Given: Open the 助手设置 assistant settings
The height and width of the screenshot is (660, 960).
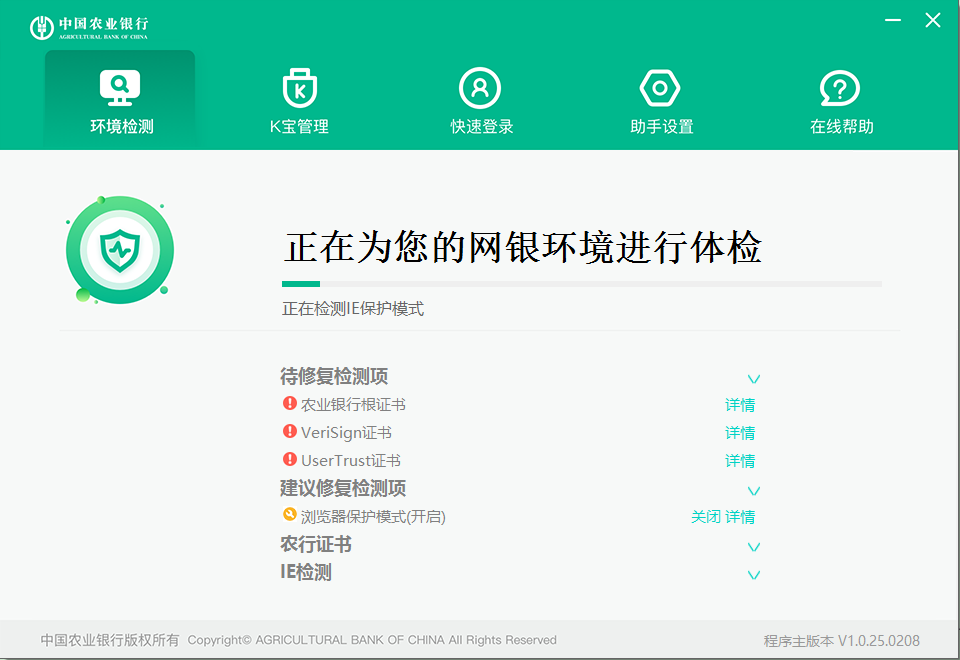Looking at the screenshot, I should tap(659, 97).
